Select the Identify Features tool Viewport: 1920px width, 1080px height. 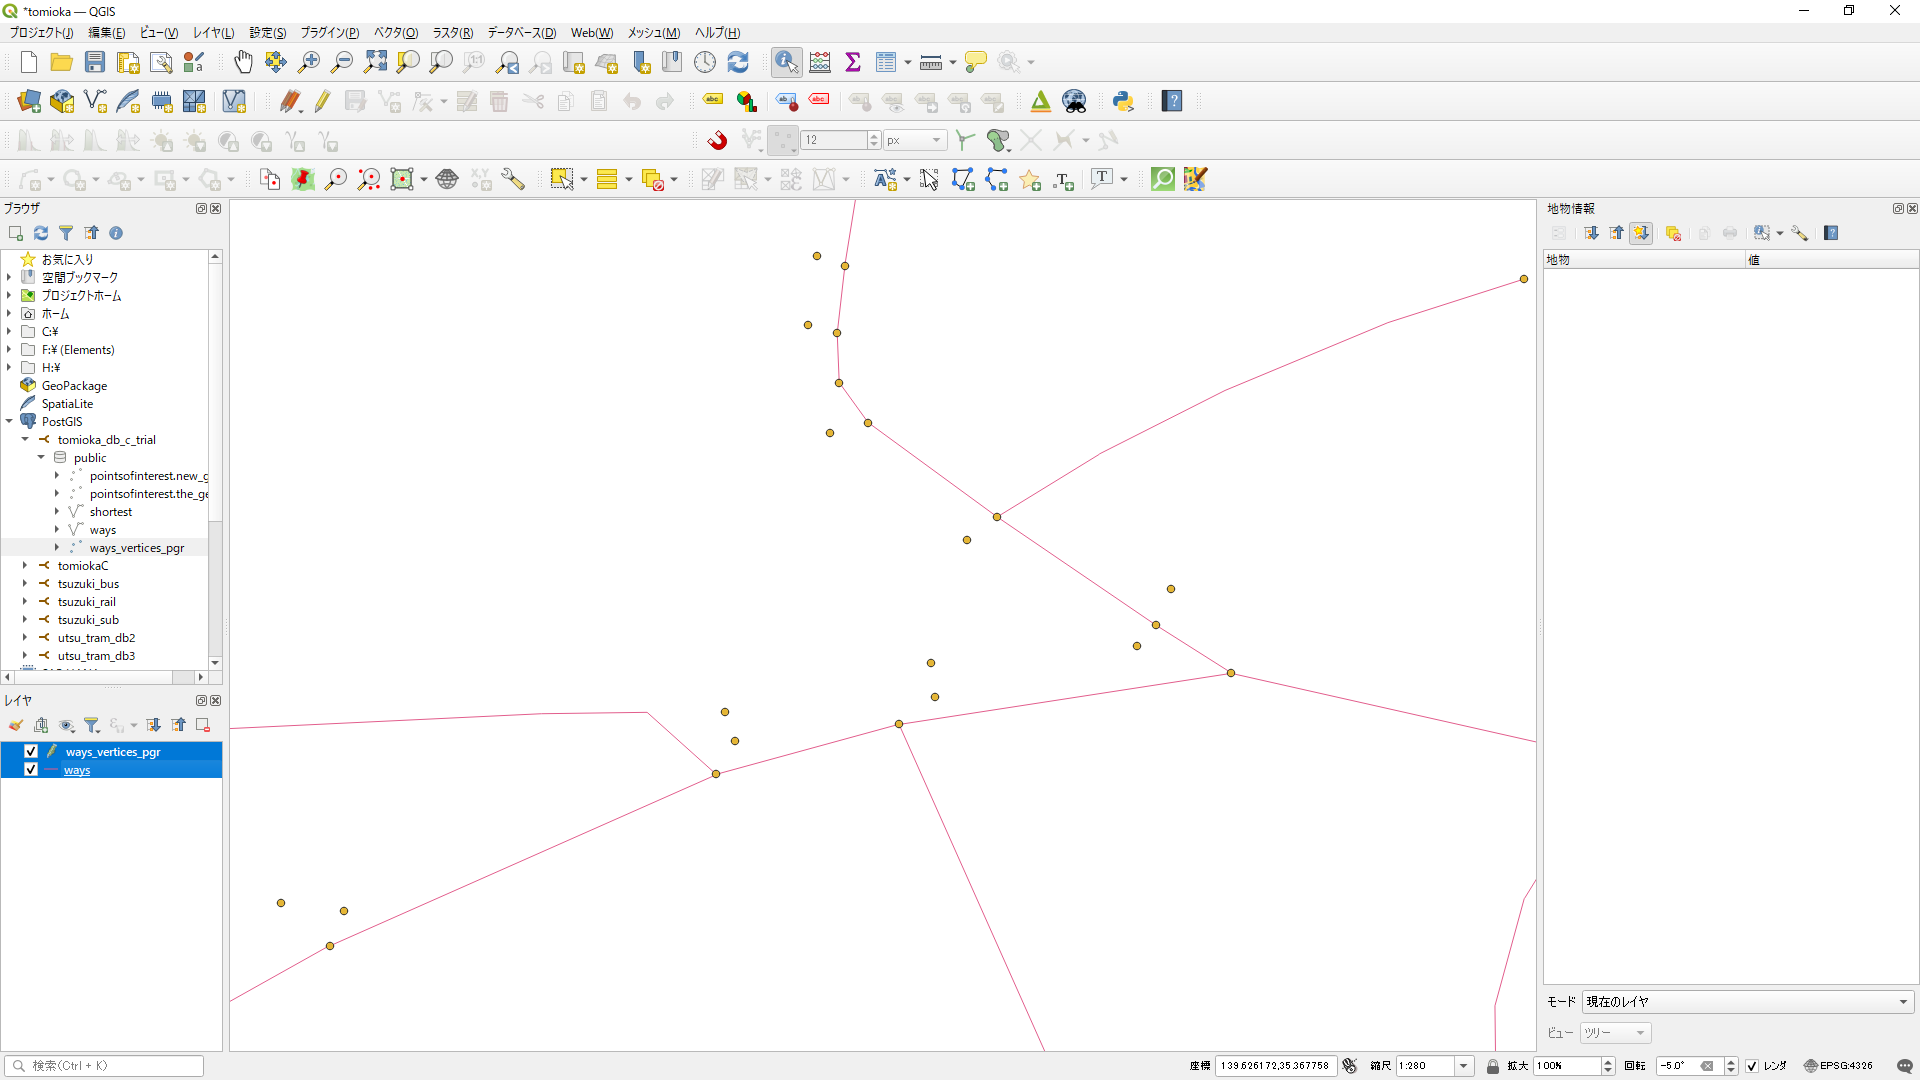[x=786, y=62]
